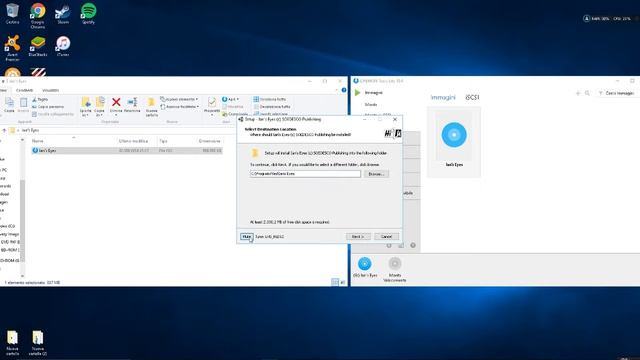Click the destination folder path field
This screenshot has width=640, height=360.
coord(305,174)
